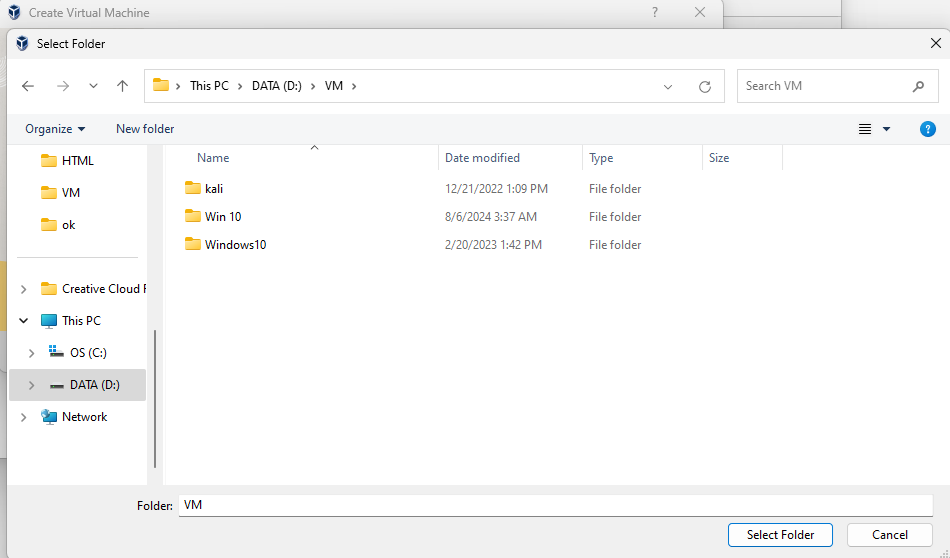Open previous locations dropdown in address bar

(668, 87)
